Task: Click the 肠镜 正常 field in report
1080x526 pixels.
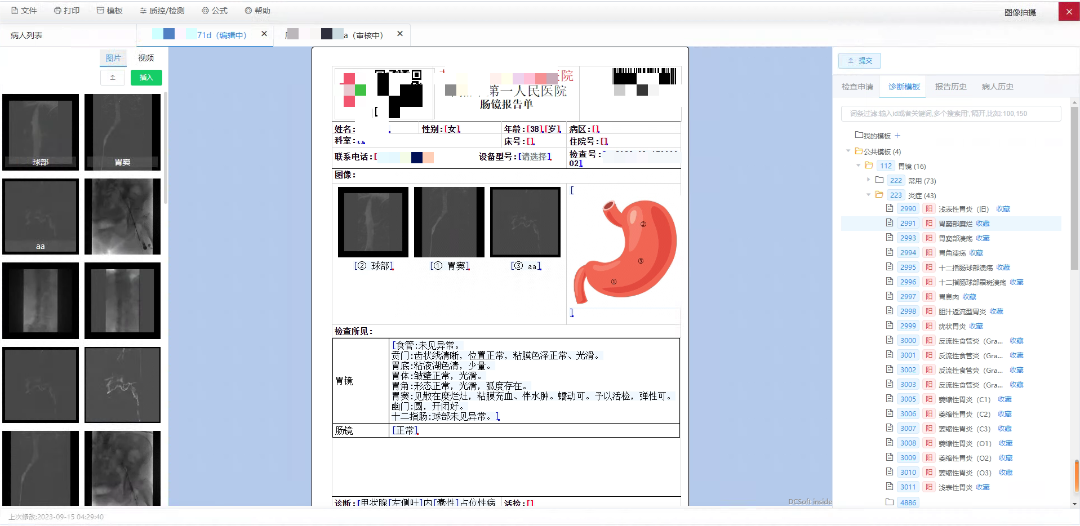Action: (405, 431)
